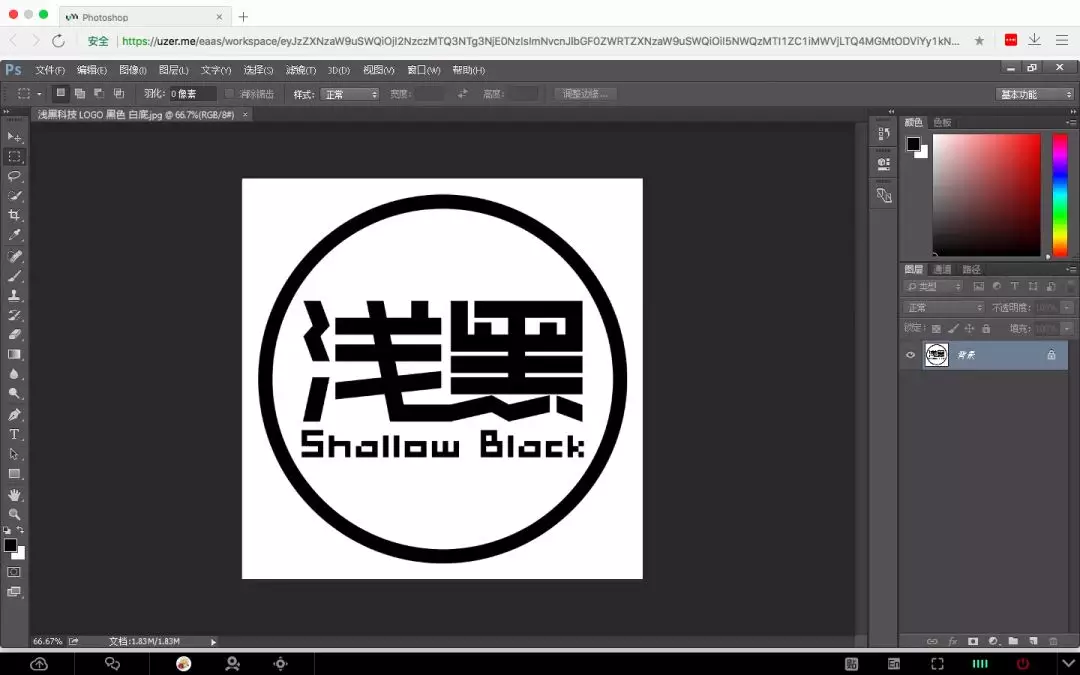Select the Lasso tool
This screenshot has height=675, width=1080.
tap(14, 176)
